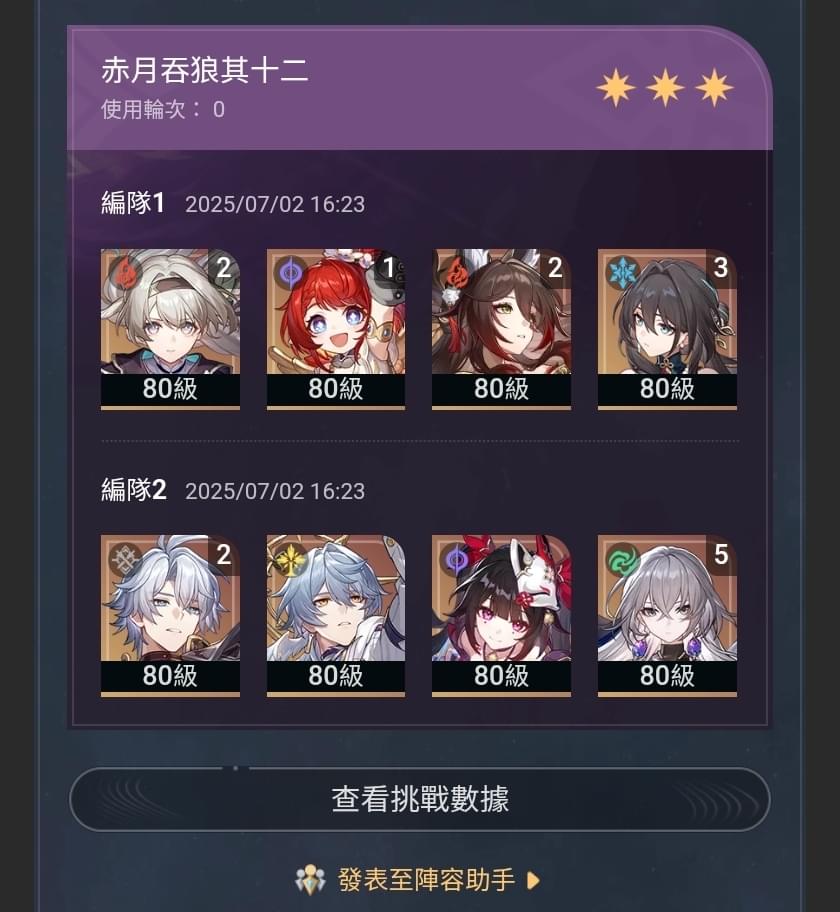Click the fire element icon on Firefly's portrait

click(x=124, y=272)
